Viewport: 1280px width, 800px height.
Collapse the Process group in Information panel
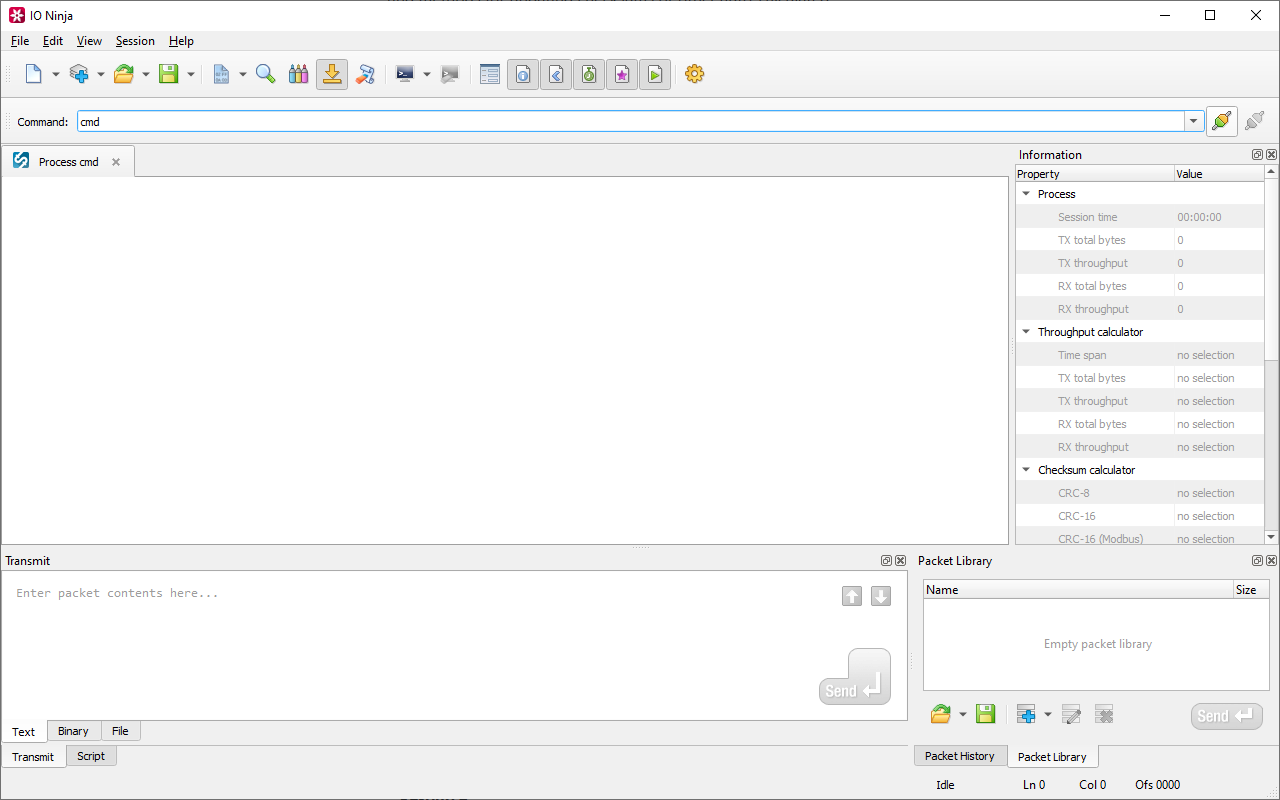(x=1026, y=194)
